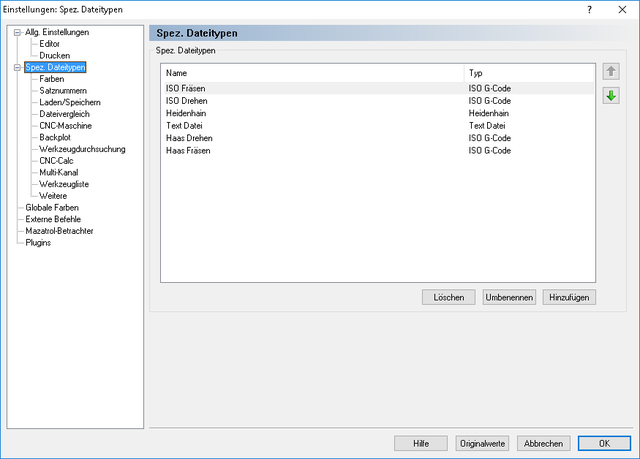This screenshot has width=640, height=459.
Task: Select Allg. Einstellungen in the tree
Action: (57, 32)
